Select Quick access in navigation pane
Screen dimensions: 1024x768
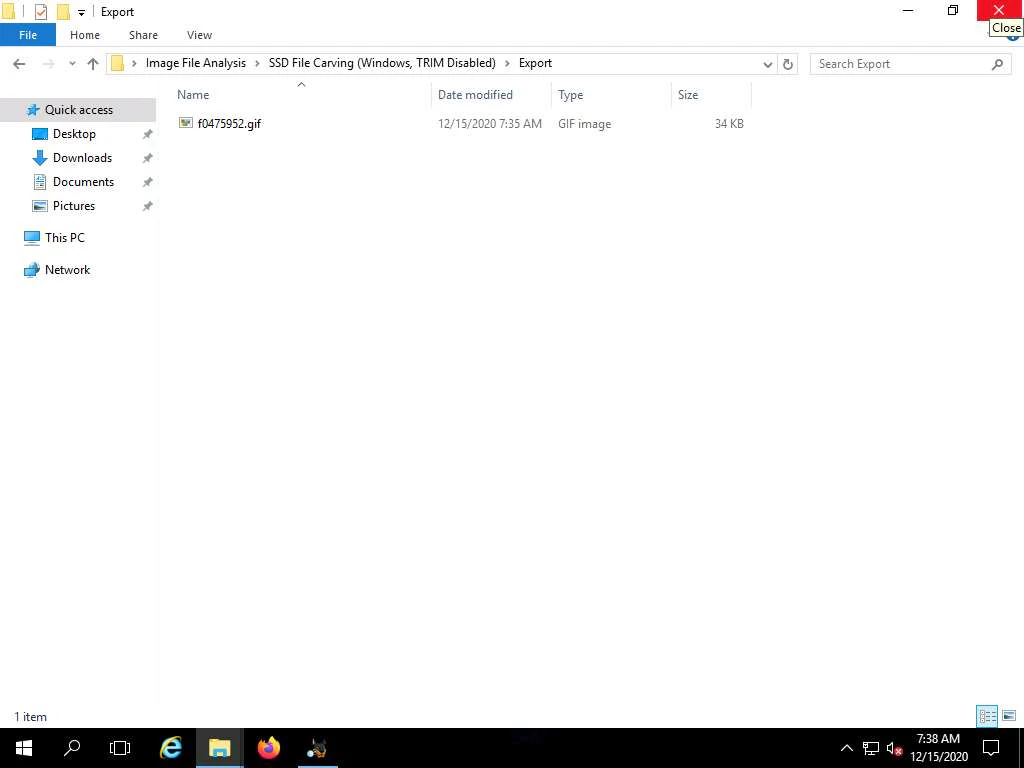point(78,110)
